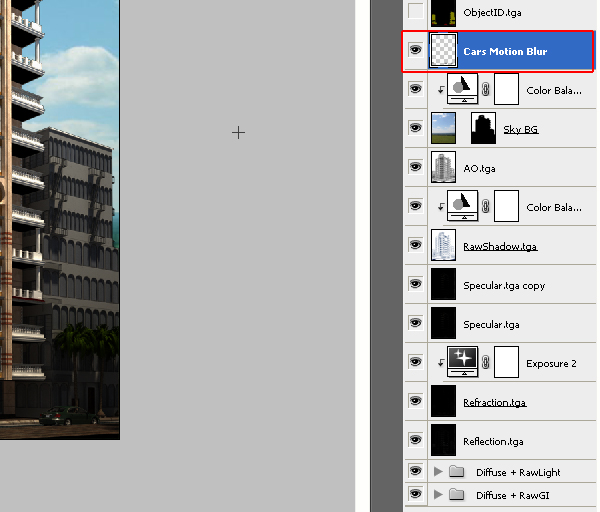This screenshot has height=512, width=600.
Task: Hide the Cars Motion Blur layer
Action: (416, 50)
